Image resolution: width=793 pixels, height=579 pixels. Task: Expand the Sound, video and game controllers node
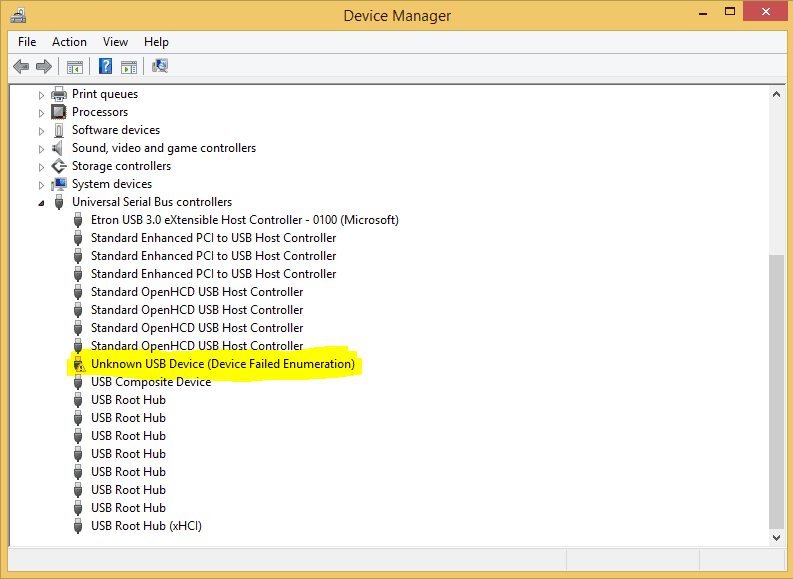pos(41,149)
